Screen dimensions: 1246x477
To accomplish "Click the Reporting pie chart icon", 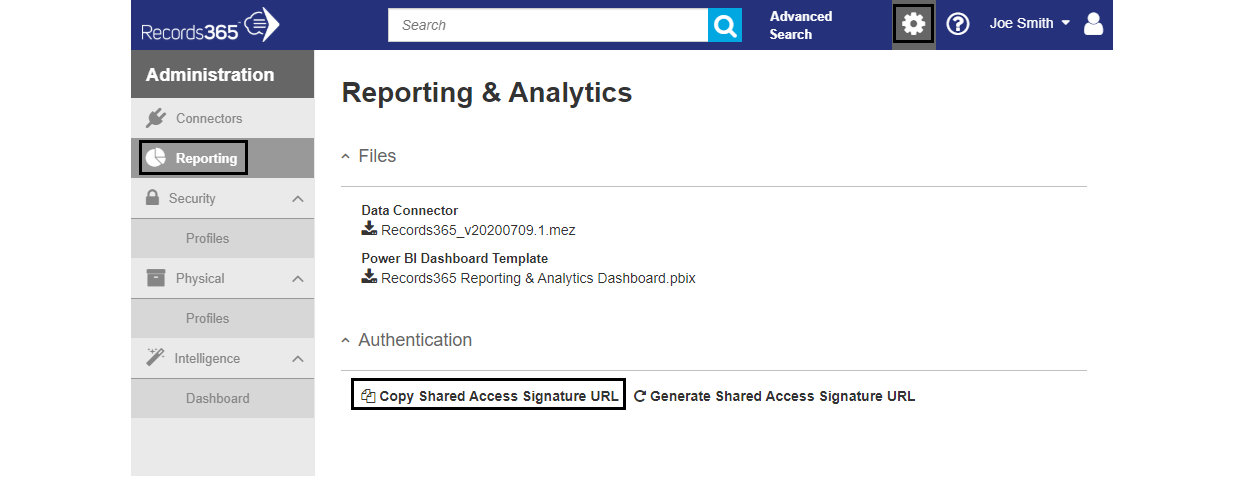I will pyautogui.click(x=154, y=158).
